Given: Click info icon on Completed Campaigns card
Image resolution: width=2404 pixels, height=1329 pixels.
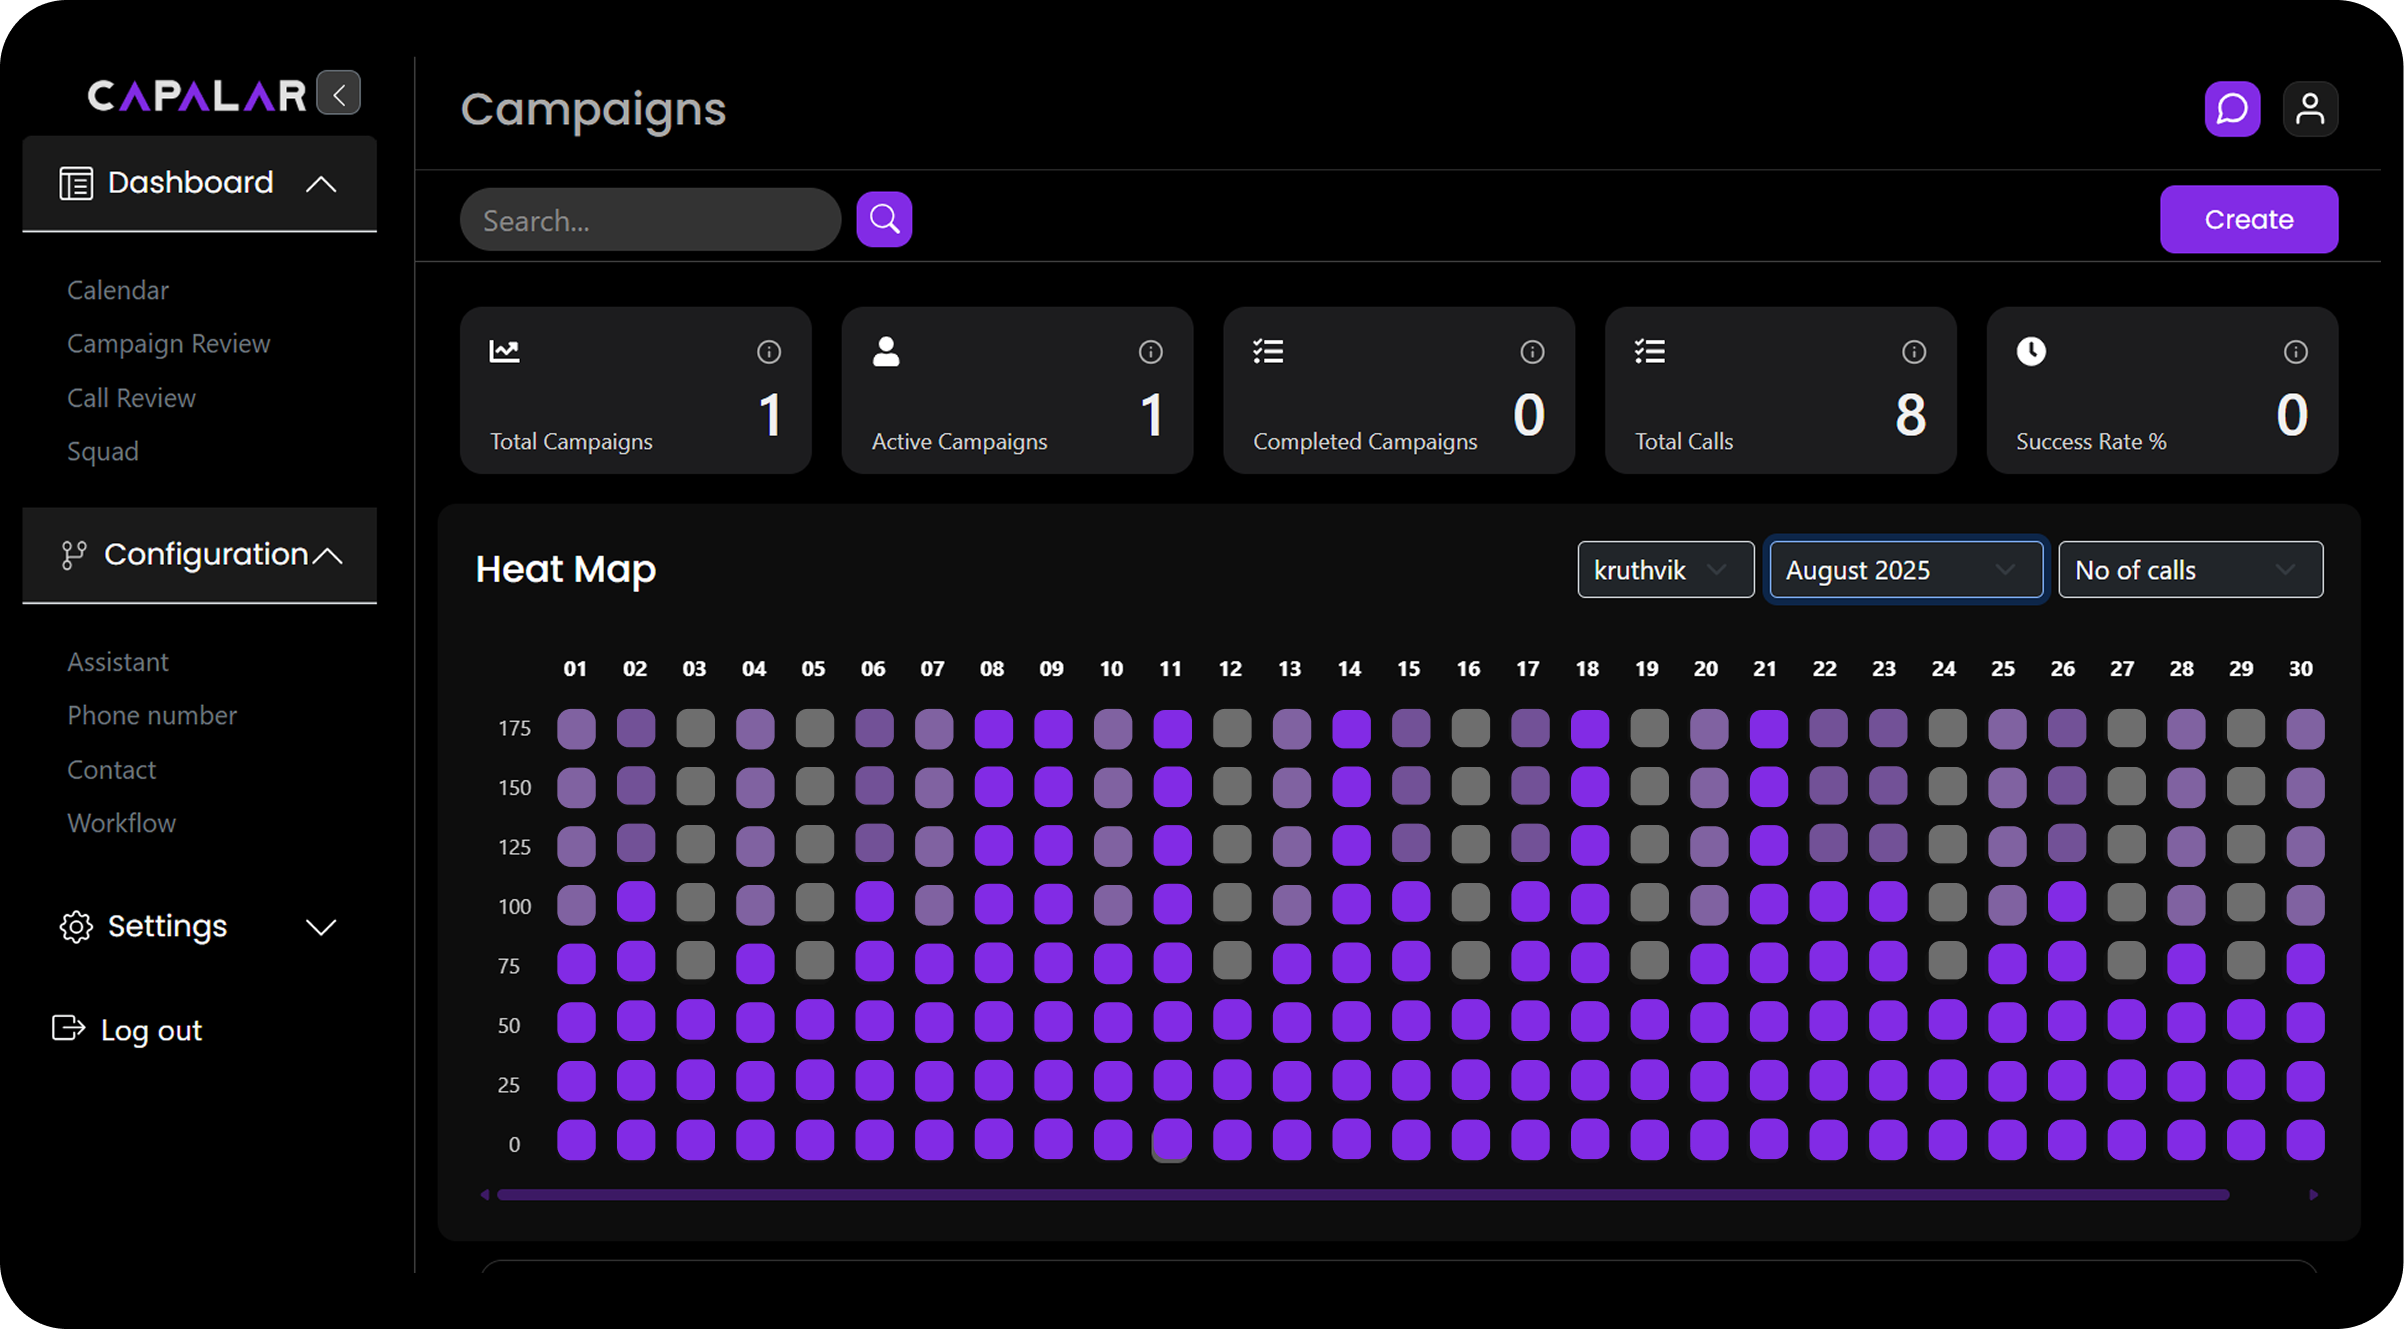Looking at the screenshot, I should coord(1532,352).
